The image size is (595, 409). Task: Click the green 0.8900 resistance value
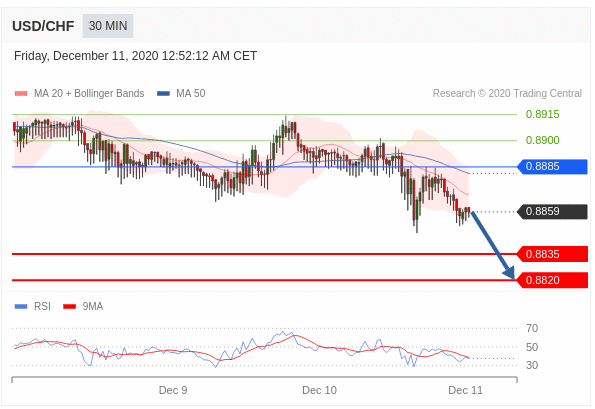point(542,140)
